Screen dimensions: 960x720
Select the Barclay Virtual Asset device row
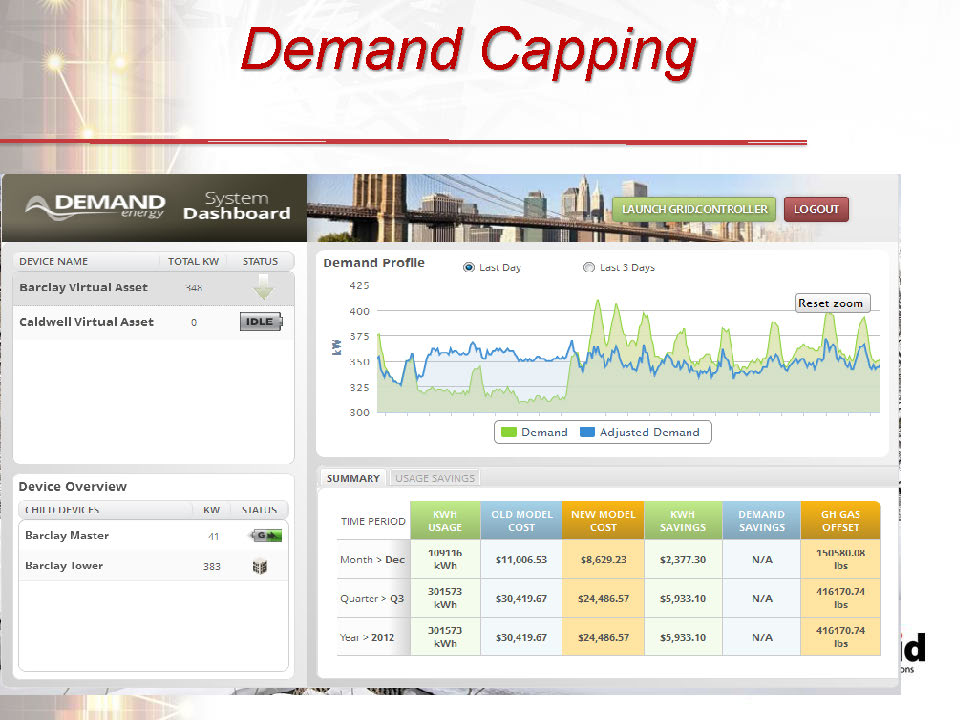(x=84, y=288)
